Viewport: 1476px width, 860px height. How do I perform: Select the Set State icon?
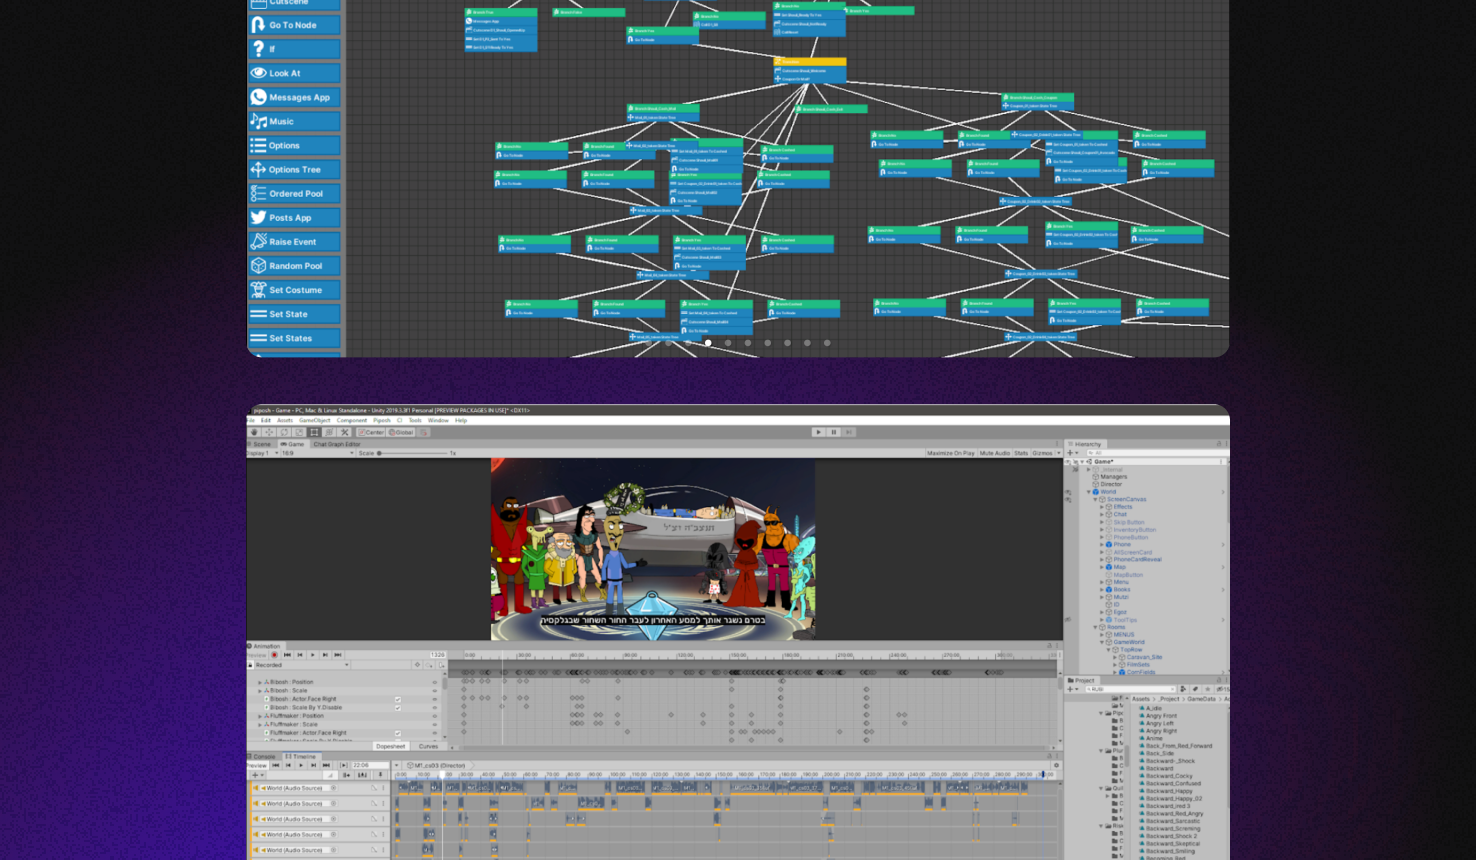[x=259, y=314]
